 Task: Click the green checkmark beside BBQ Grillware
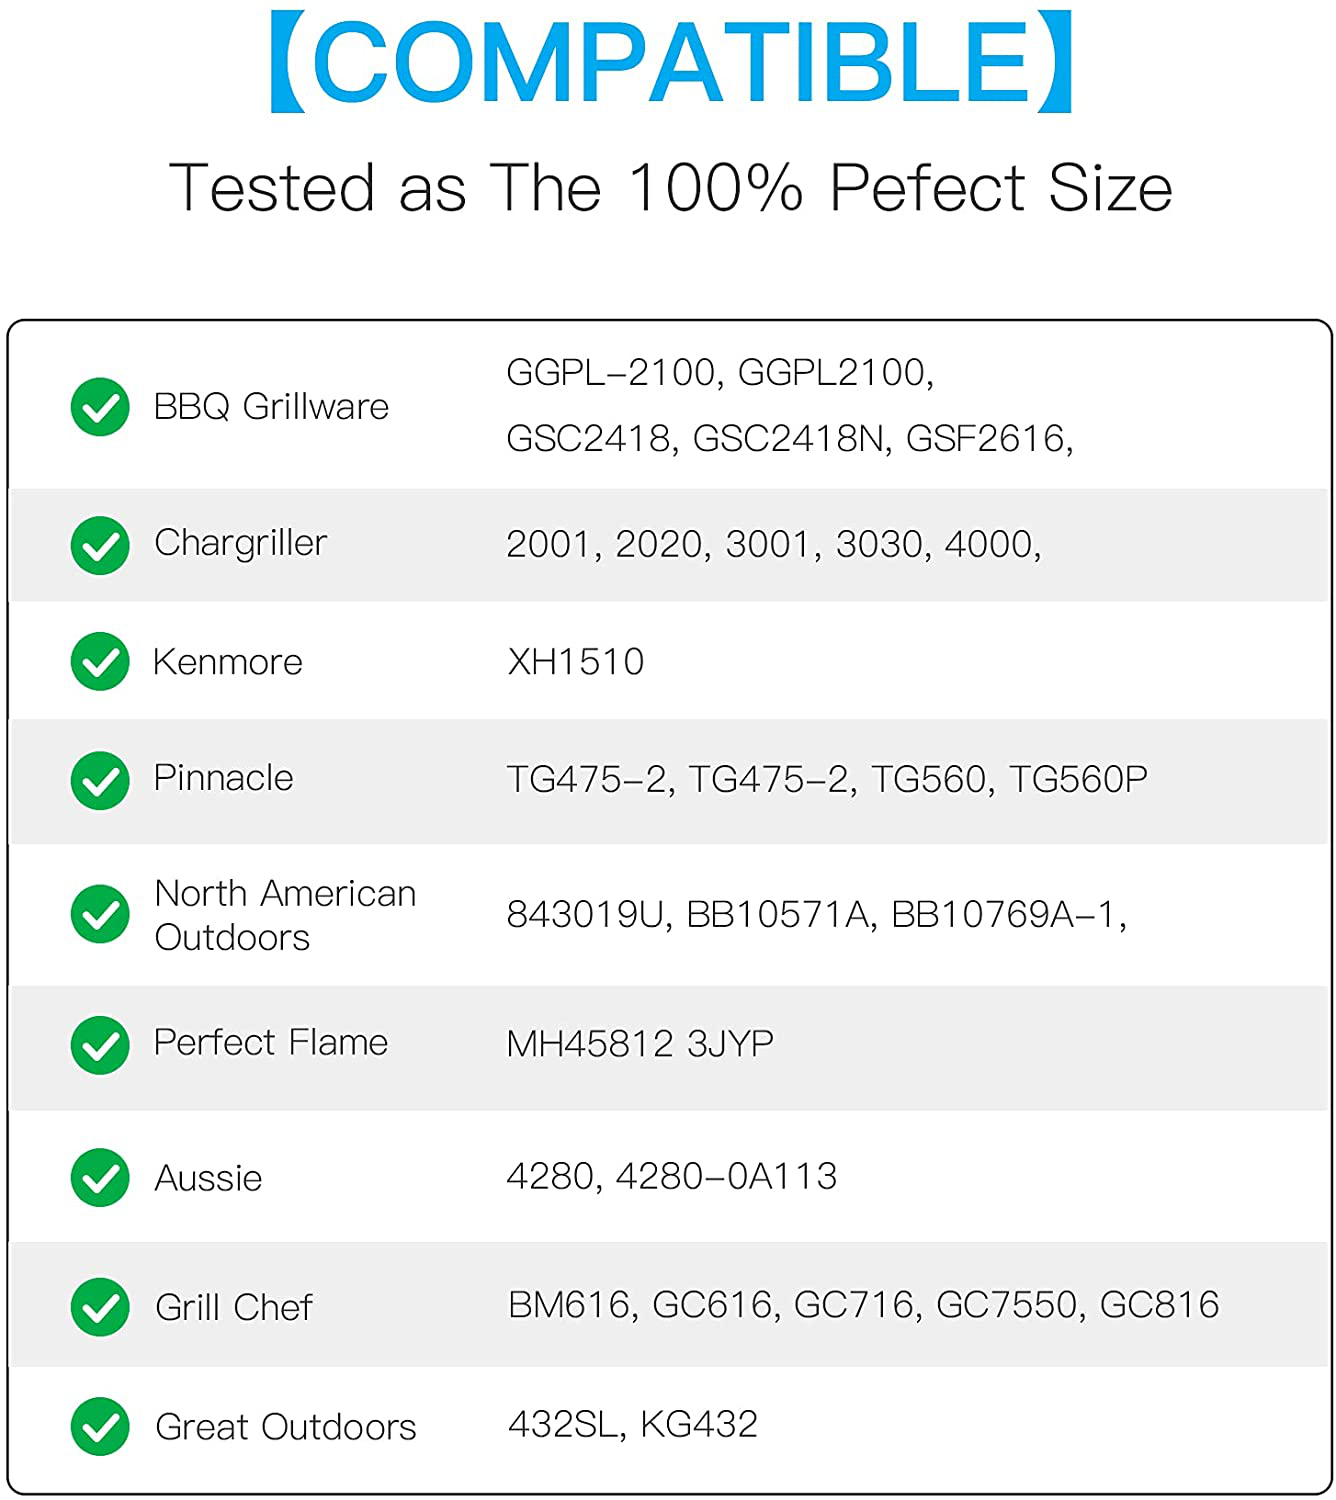[100, 407]
